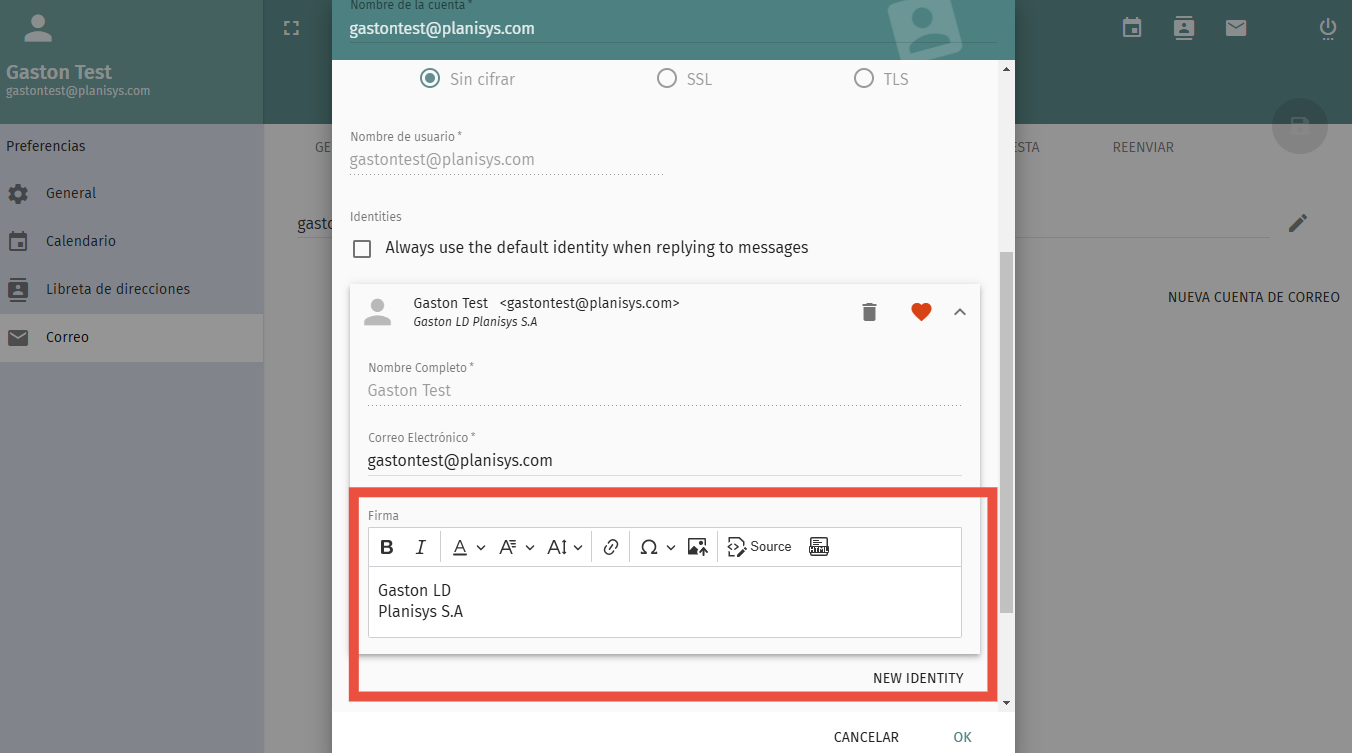Enable always use default identity checkbox
The image size is (1352, 753).
[x=362, y=248]
